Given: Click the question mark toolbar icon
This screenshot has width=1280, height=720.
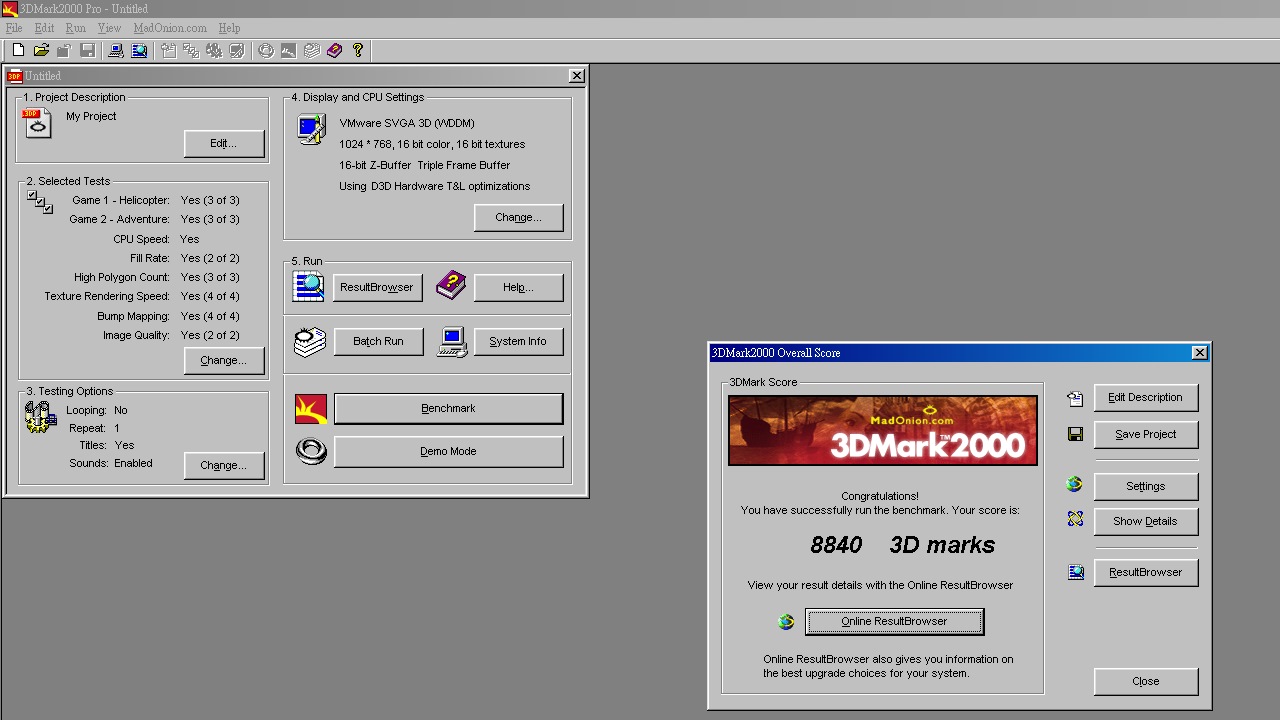Looking at the screenshot, I should coord(358,50).
